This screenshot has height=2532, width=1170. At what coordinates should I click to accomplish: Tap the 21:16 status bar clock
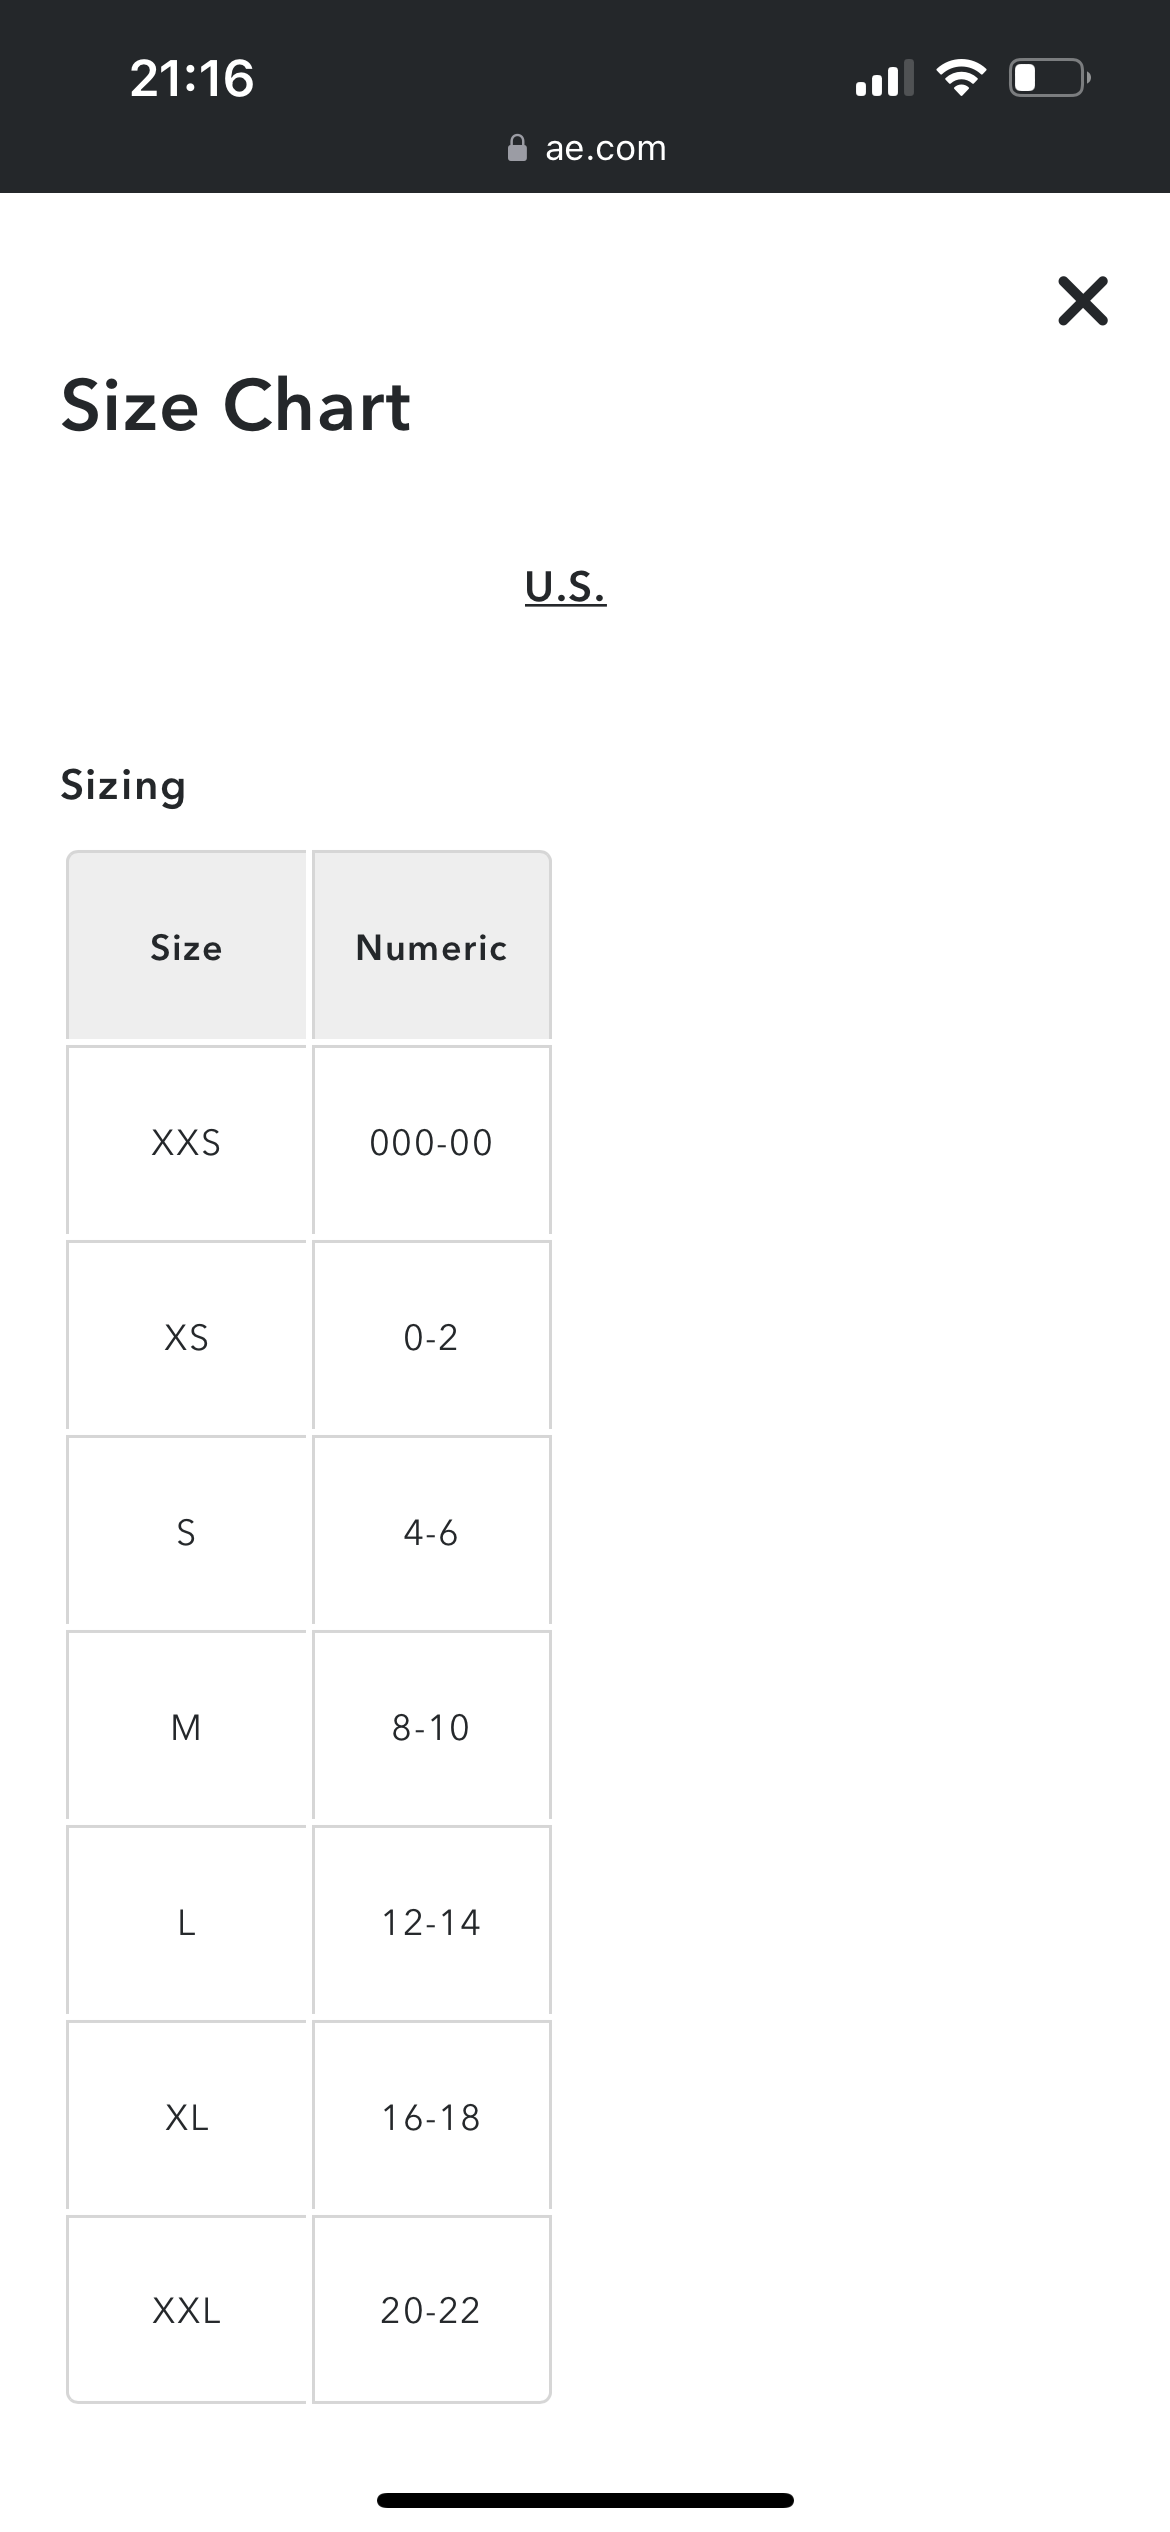(x=192, y=78)
